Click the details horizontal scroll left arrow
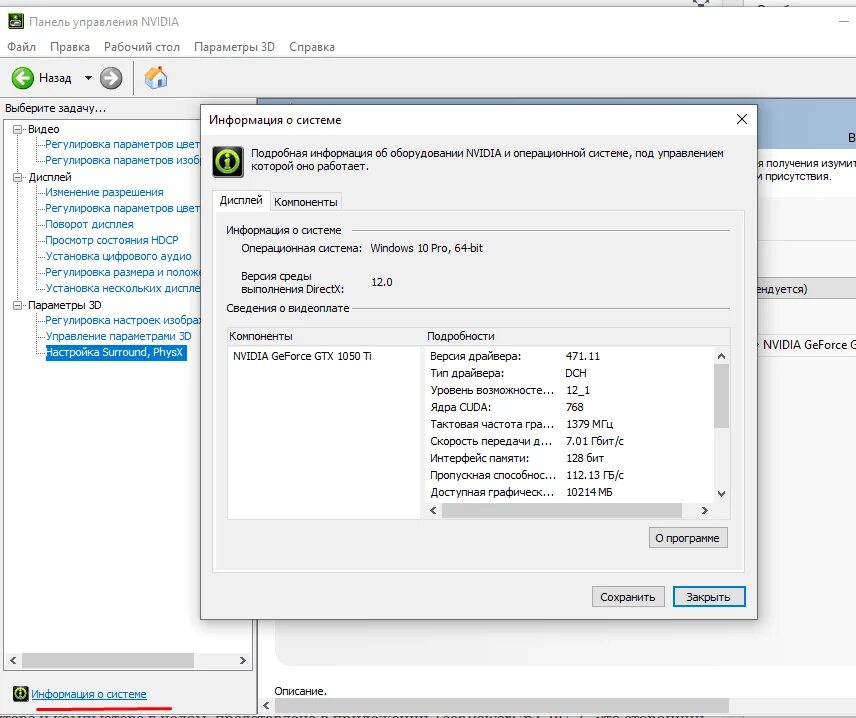 coord(433,511)
